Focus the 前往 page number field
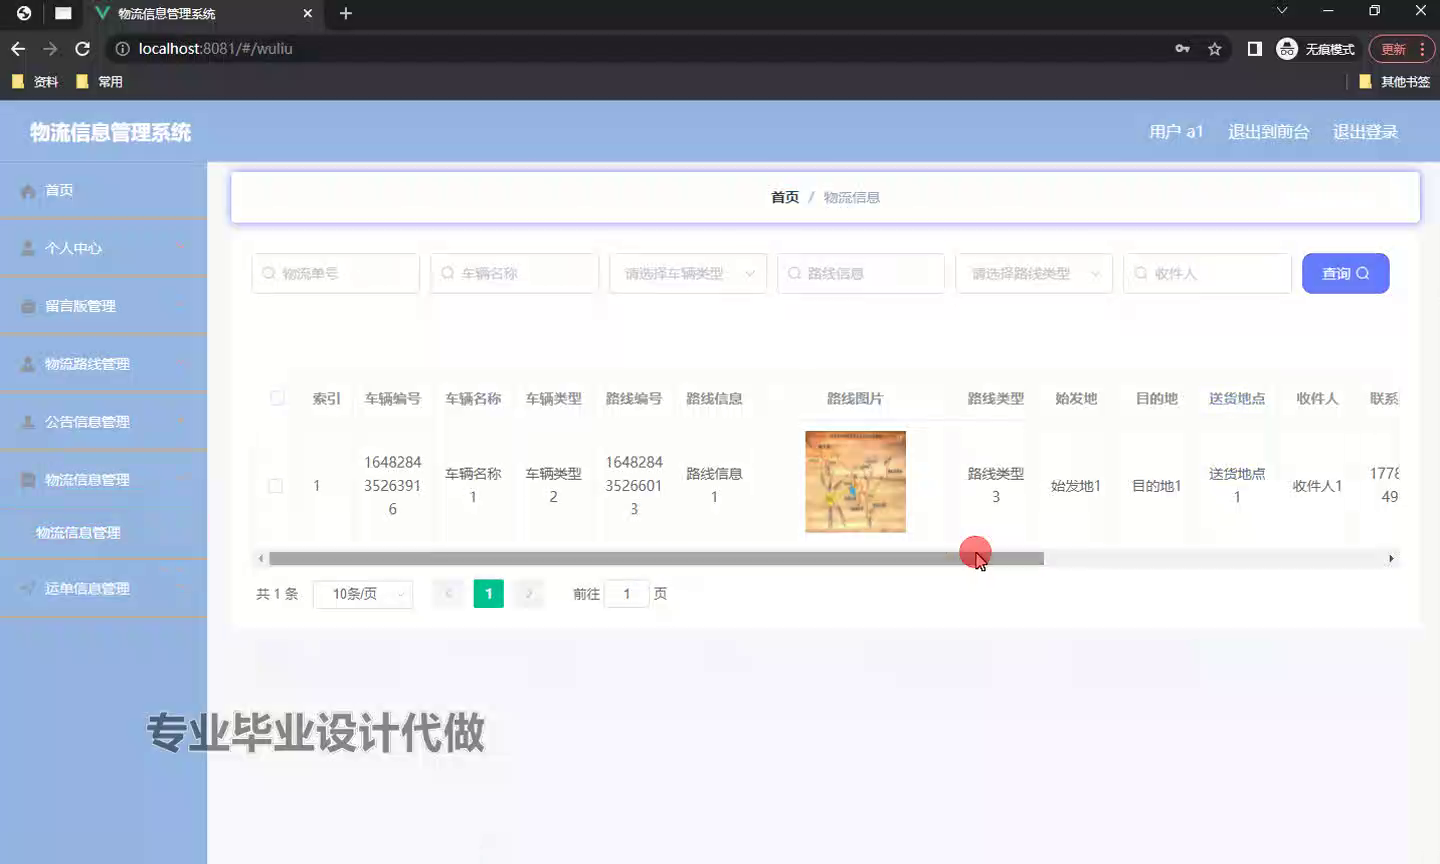The width and height of the screenshot is (1440, 864). 627,594
